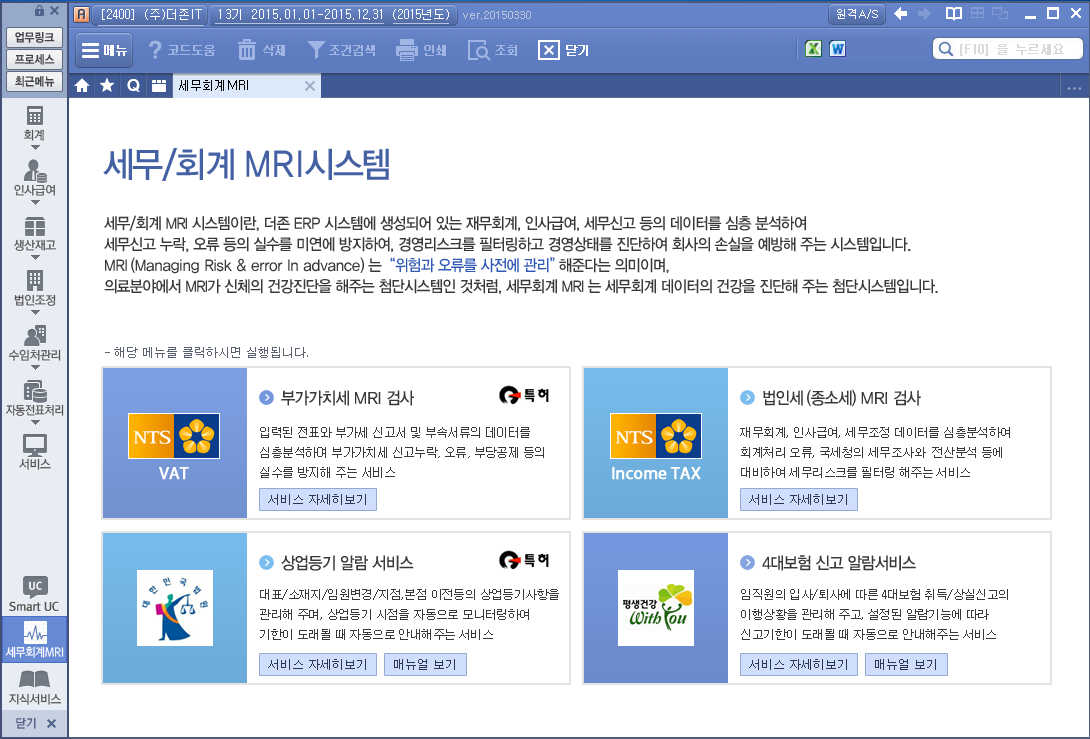Click the lock icon at top-left
Screen dimensions: 1090x739
click(x=39, y=11)
